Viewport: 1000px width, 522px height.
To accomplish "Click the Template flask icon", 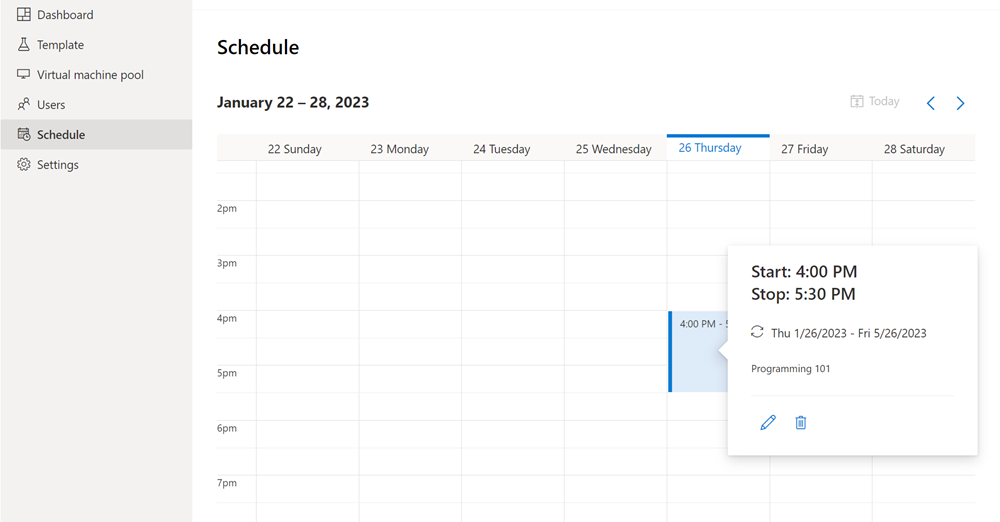I will tap(24, 44).
